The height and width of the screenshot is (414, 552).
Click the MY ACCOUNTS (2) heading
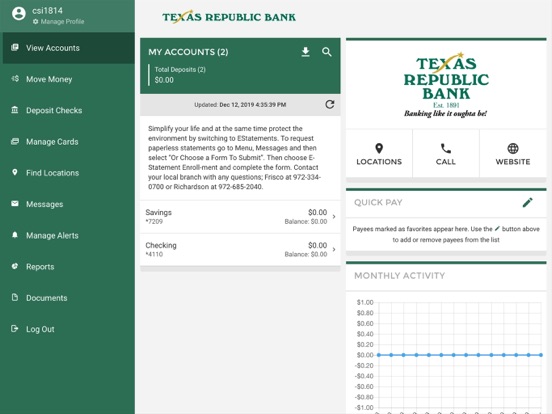188,52
